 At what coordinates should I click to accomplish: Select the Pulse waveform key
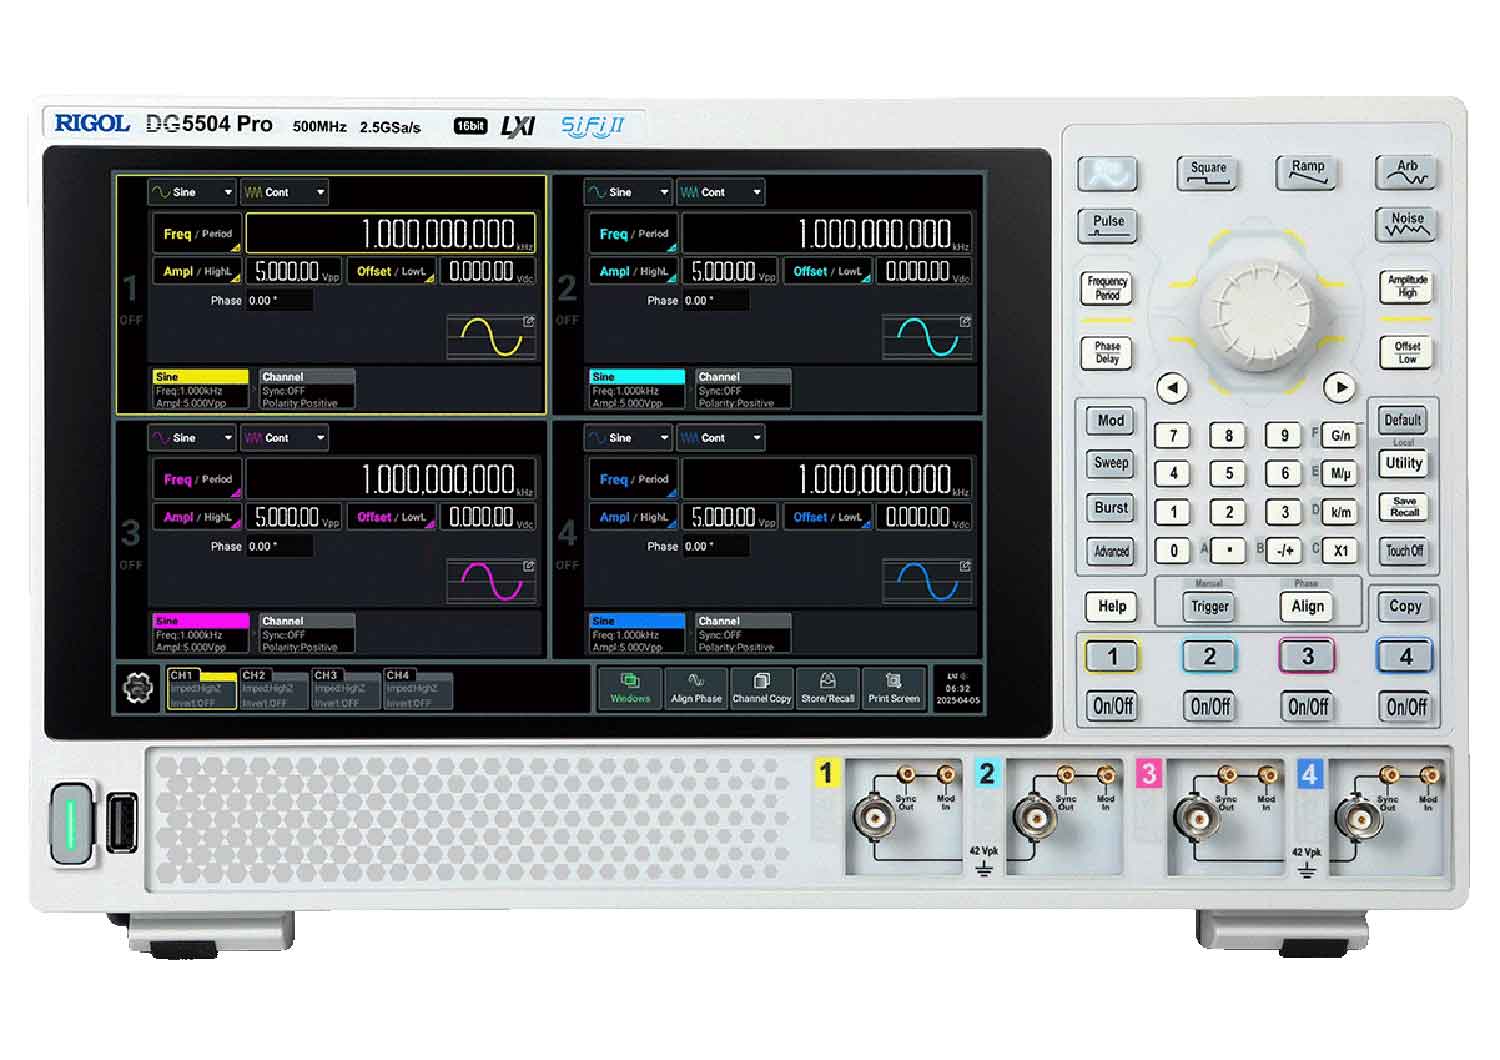point(1108,225)
